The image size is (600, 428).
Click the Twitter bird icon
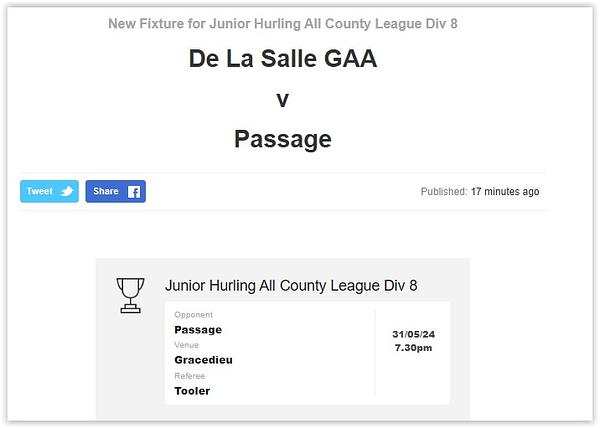[x=67, y=191]
